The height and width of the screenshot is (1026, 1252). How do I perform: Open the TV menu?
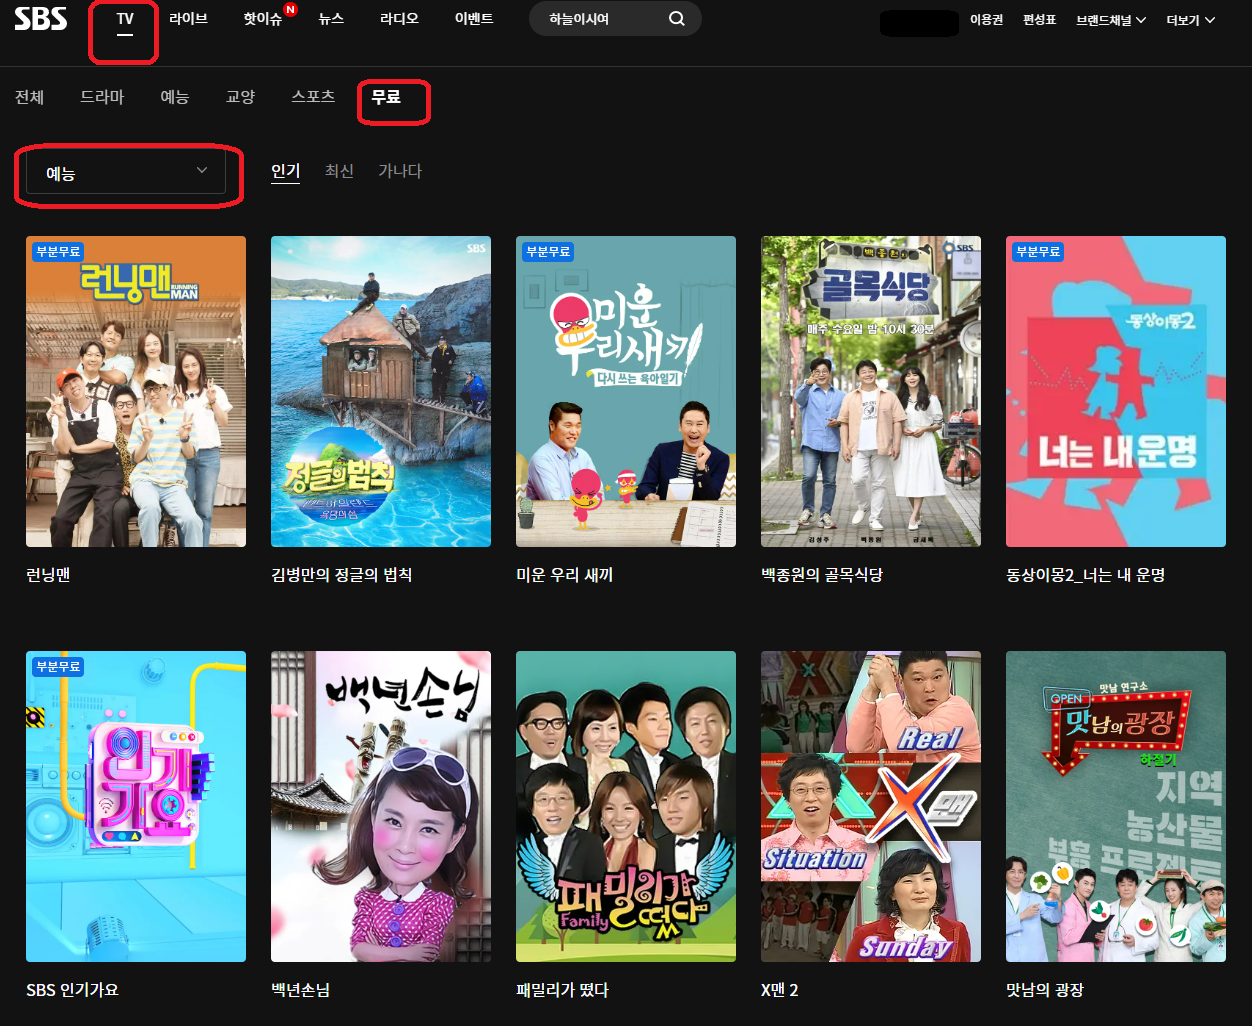(x=125, y=19)
